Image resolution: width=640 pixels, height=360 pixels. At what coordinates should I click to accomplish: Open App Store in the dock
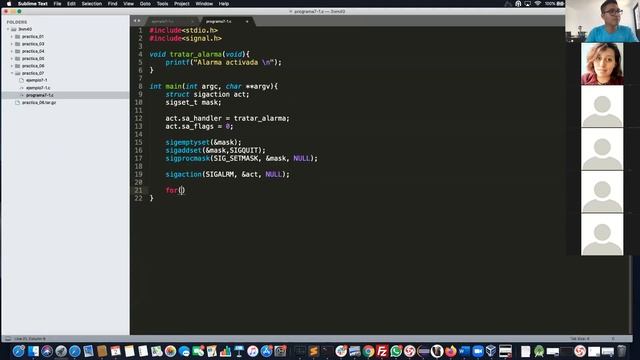(267, 351)
